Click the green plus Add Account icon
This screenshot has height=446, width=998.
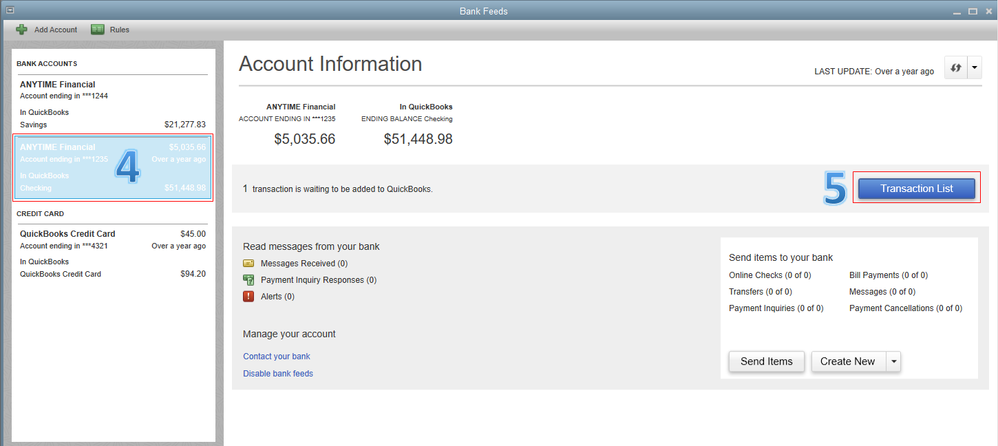click(x=21, y=30)
